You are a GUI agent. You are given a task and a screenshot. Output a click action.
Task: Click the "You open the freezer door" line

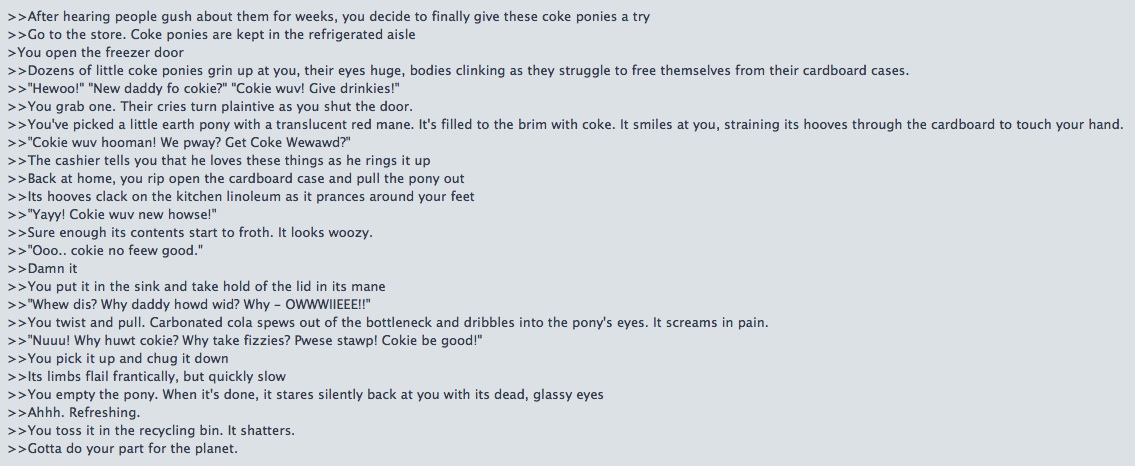coord(96,52)
